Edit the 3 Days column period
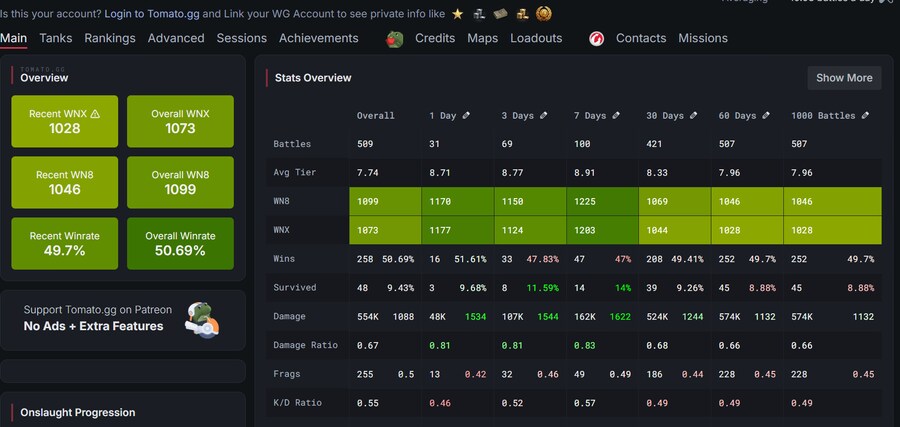 coord(543,116)
